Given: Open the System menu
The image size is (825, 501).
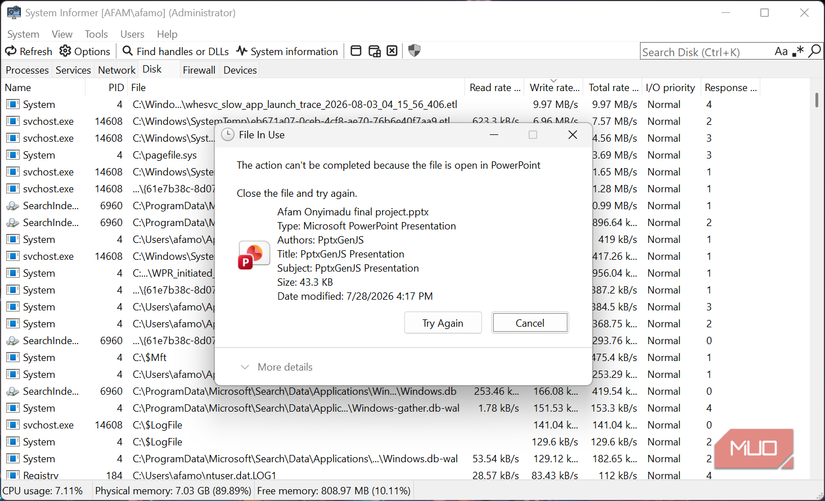Looking at the screenshot, I should (x=23, y=34).
